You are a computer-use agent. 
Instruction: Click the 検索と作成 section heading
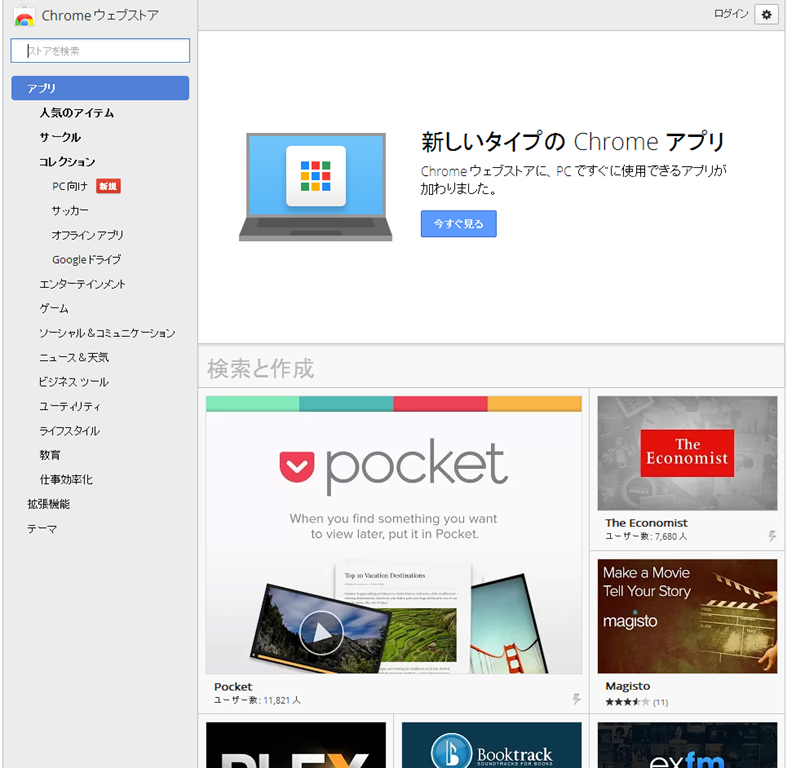click(260, 369)
